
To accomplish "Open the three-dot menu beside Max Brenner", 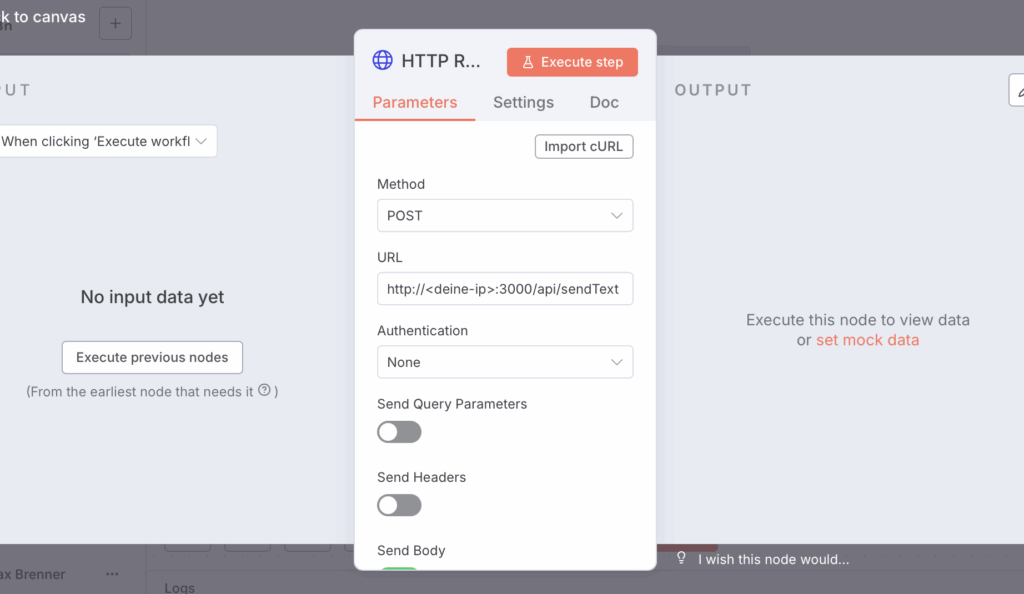I will tap(112, 574).
